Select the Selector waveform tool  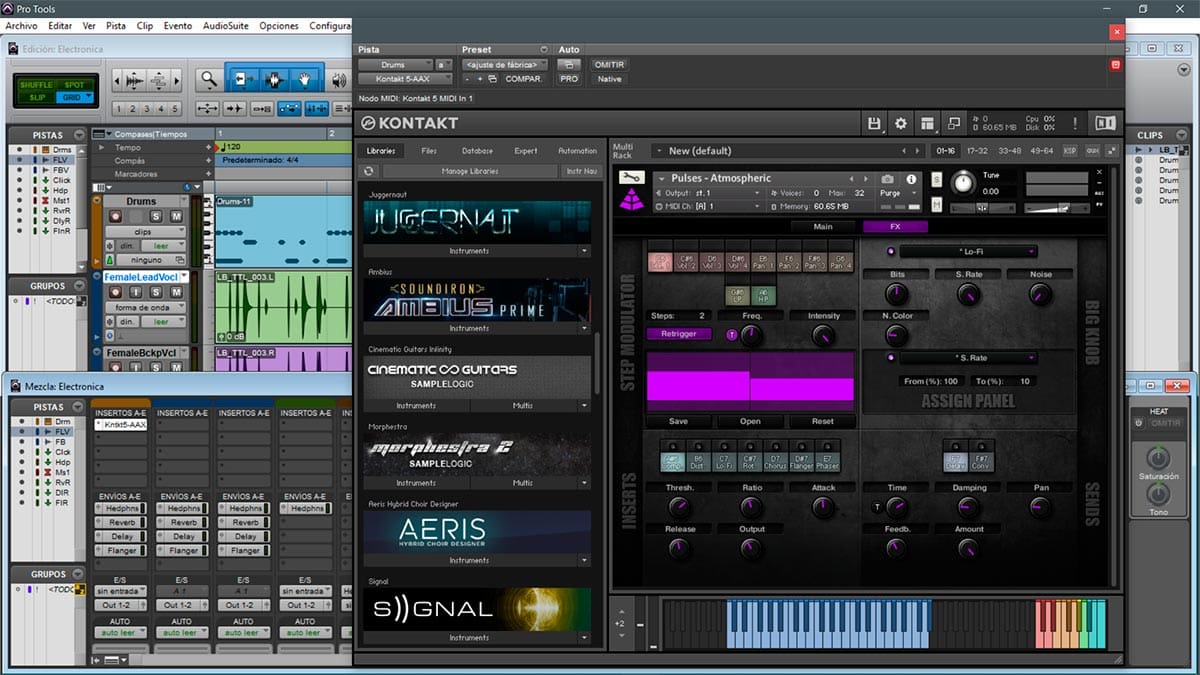(x=273, y=79)
